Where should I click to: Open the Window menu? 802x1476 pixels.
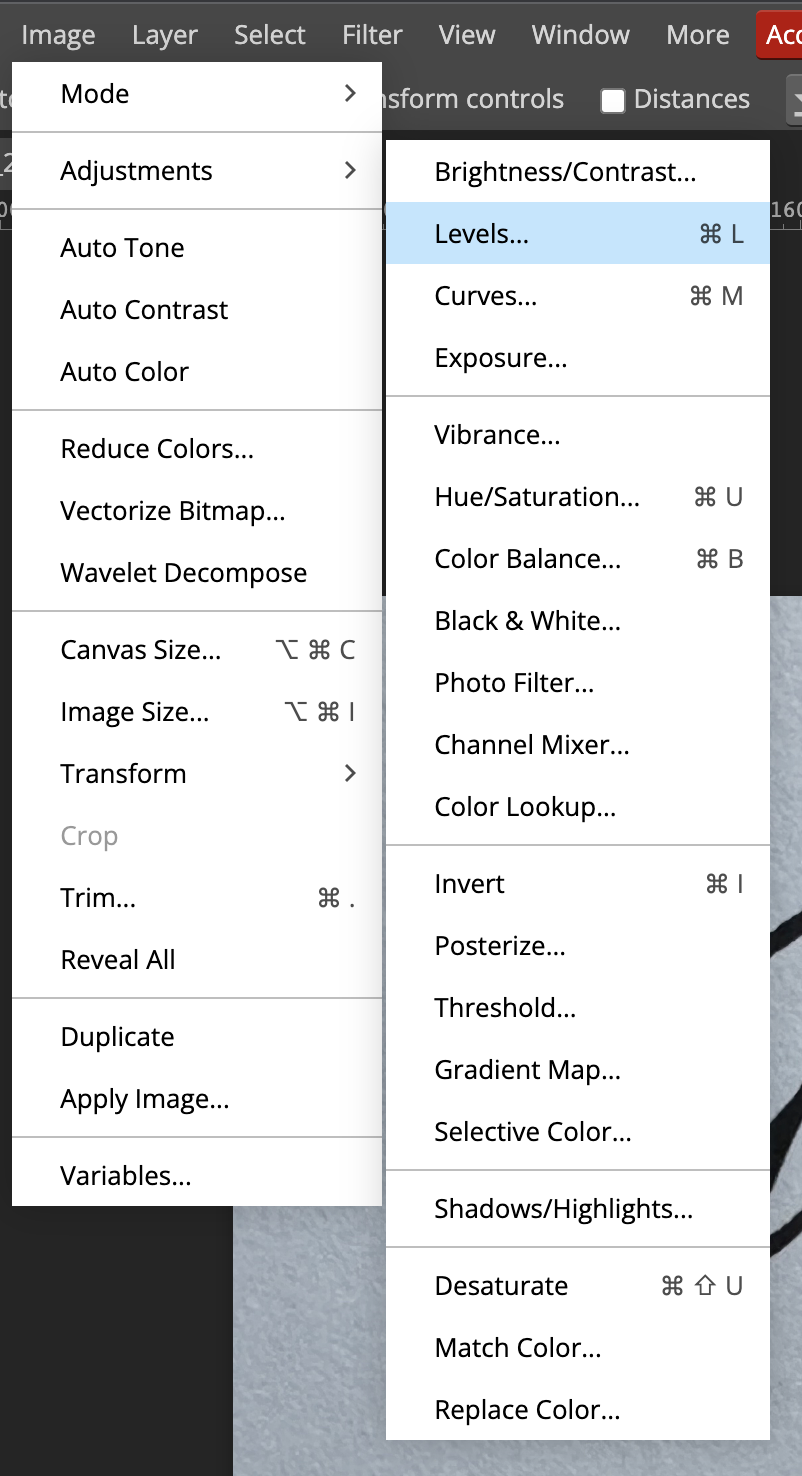[x=580, y=36]
